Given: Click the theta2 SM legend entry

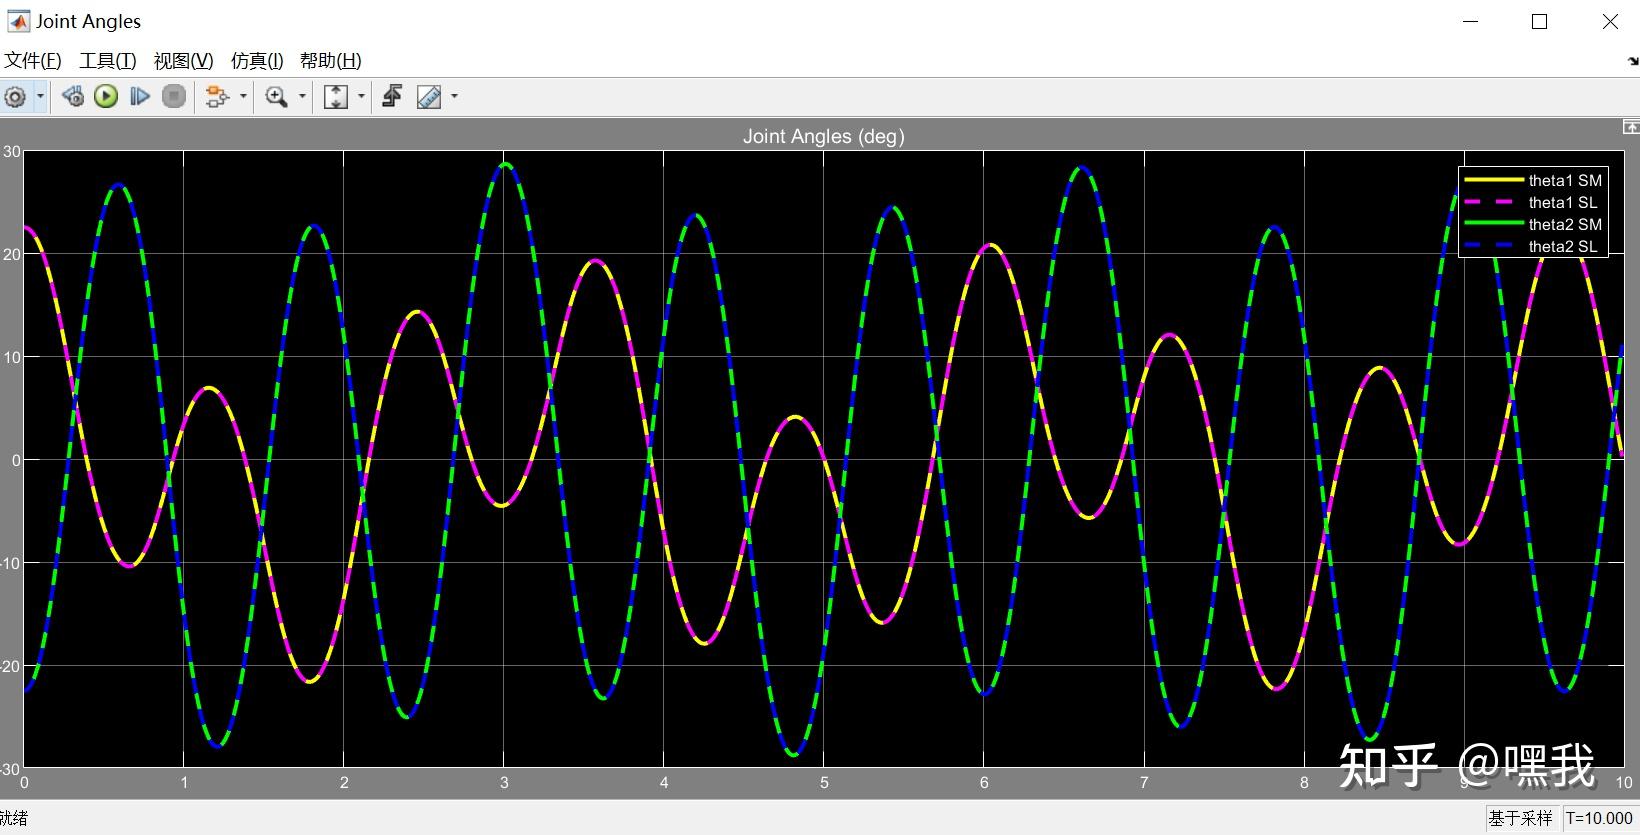Looking at the screenshot, I should pyautogui.click(x=1533, y=224).
